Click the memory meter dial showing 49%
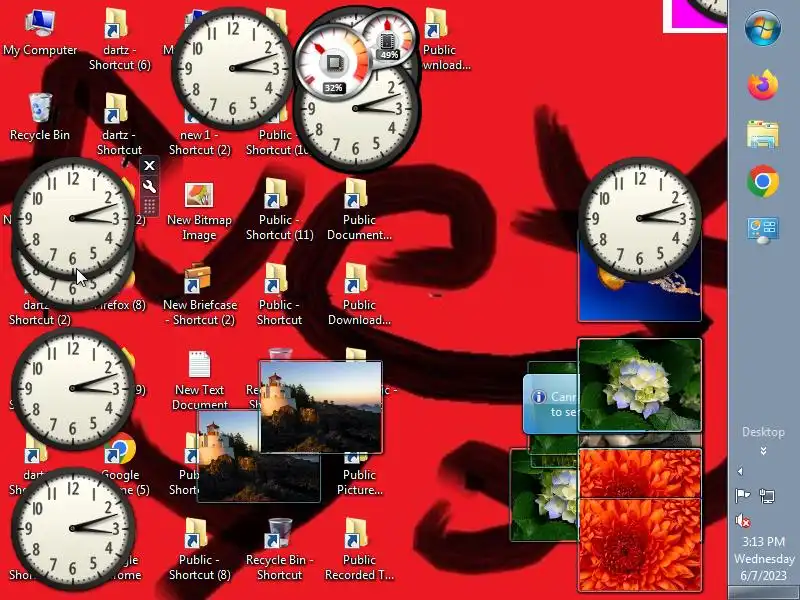This screenshot has height=600, width=800. [389, 38]
